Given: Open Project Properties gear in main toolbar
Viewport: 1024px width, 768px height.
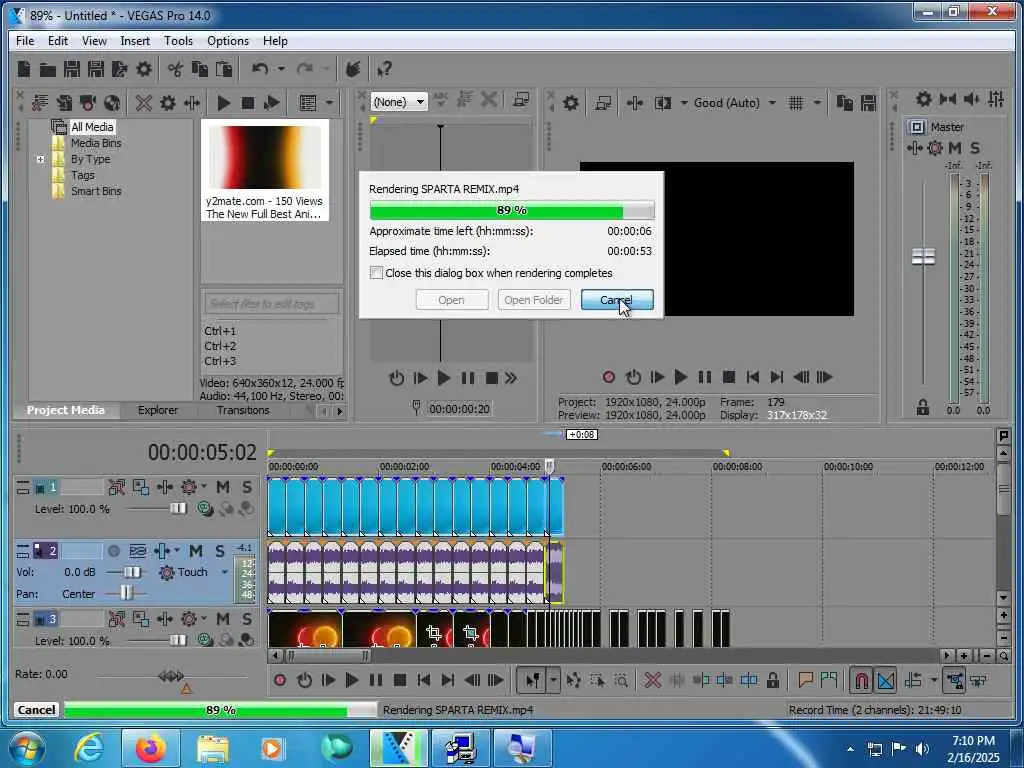Looking at the screenshot, I should [x=144, y=69].
